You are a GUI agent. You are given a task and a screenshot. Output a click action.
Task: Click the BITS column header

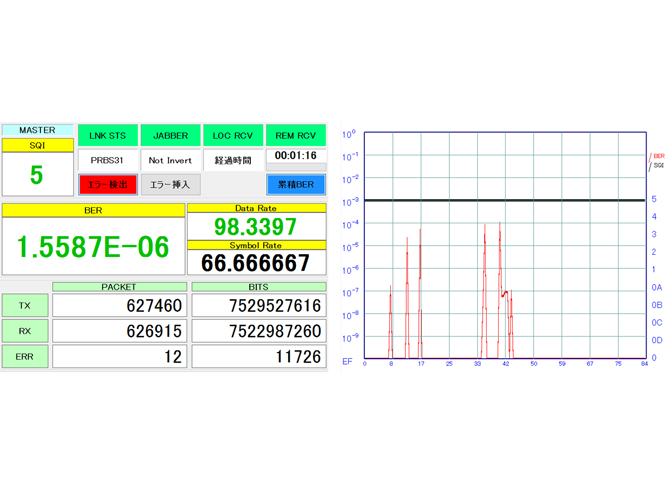click(x=257, y=287)
